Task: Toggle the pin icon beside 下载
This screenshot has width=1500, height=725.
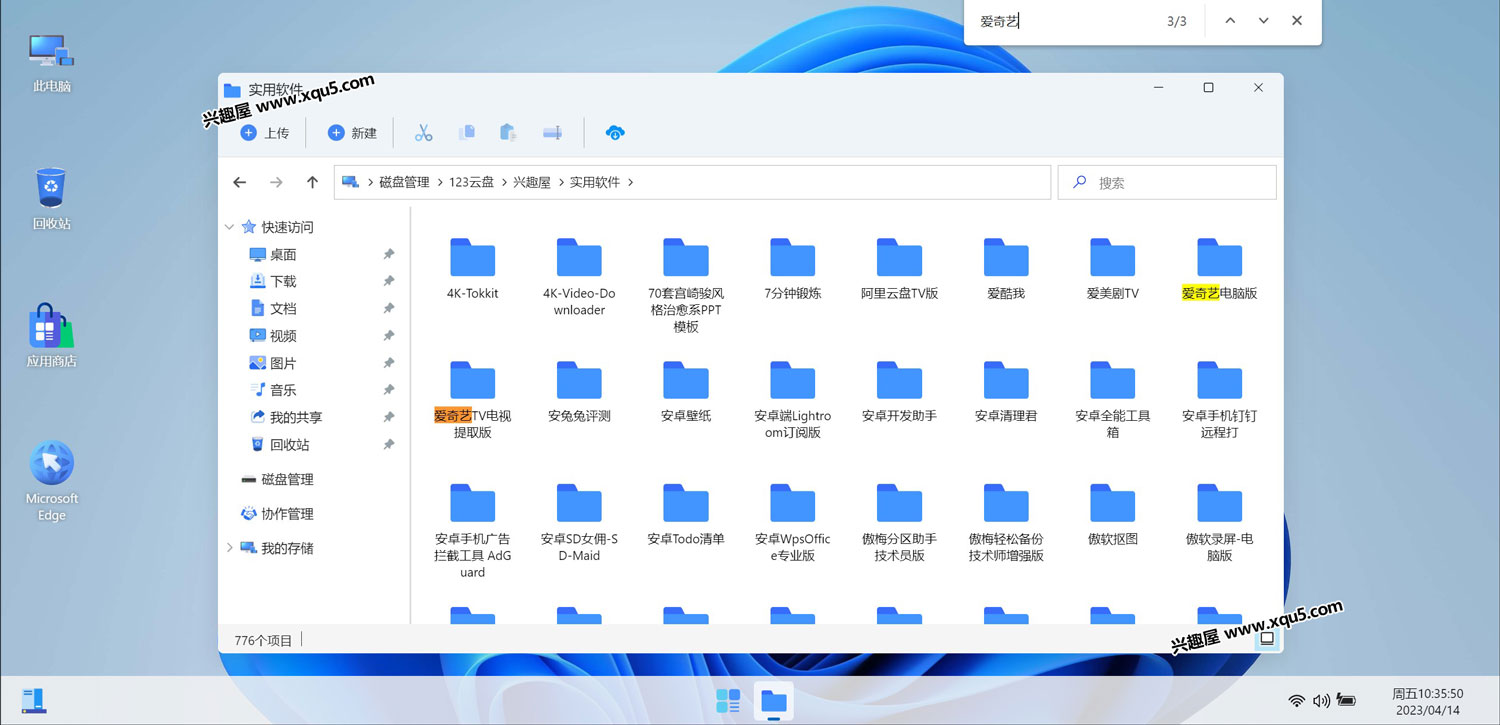Action: click(389, 282)
